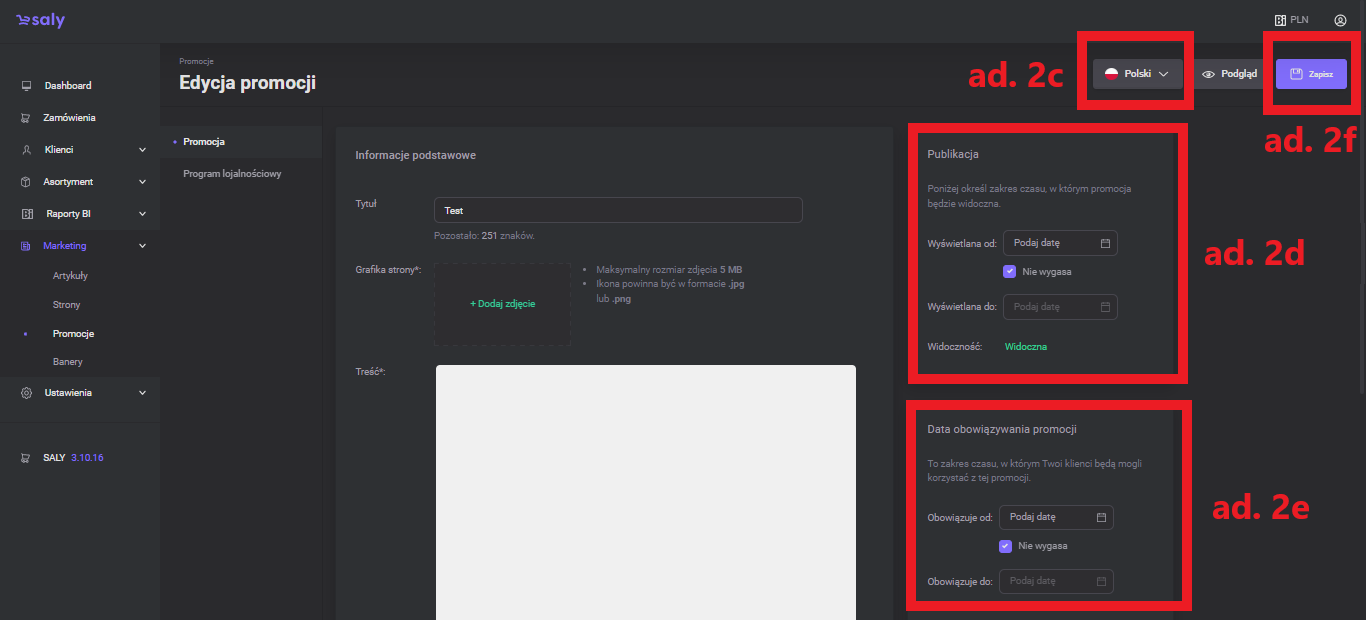The height and width of the screenshot is (620, 1366).
Task: Click the Tytuł input field
Action: 618,211
